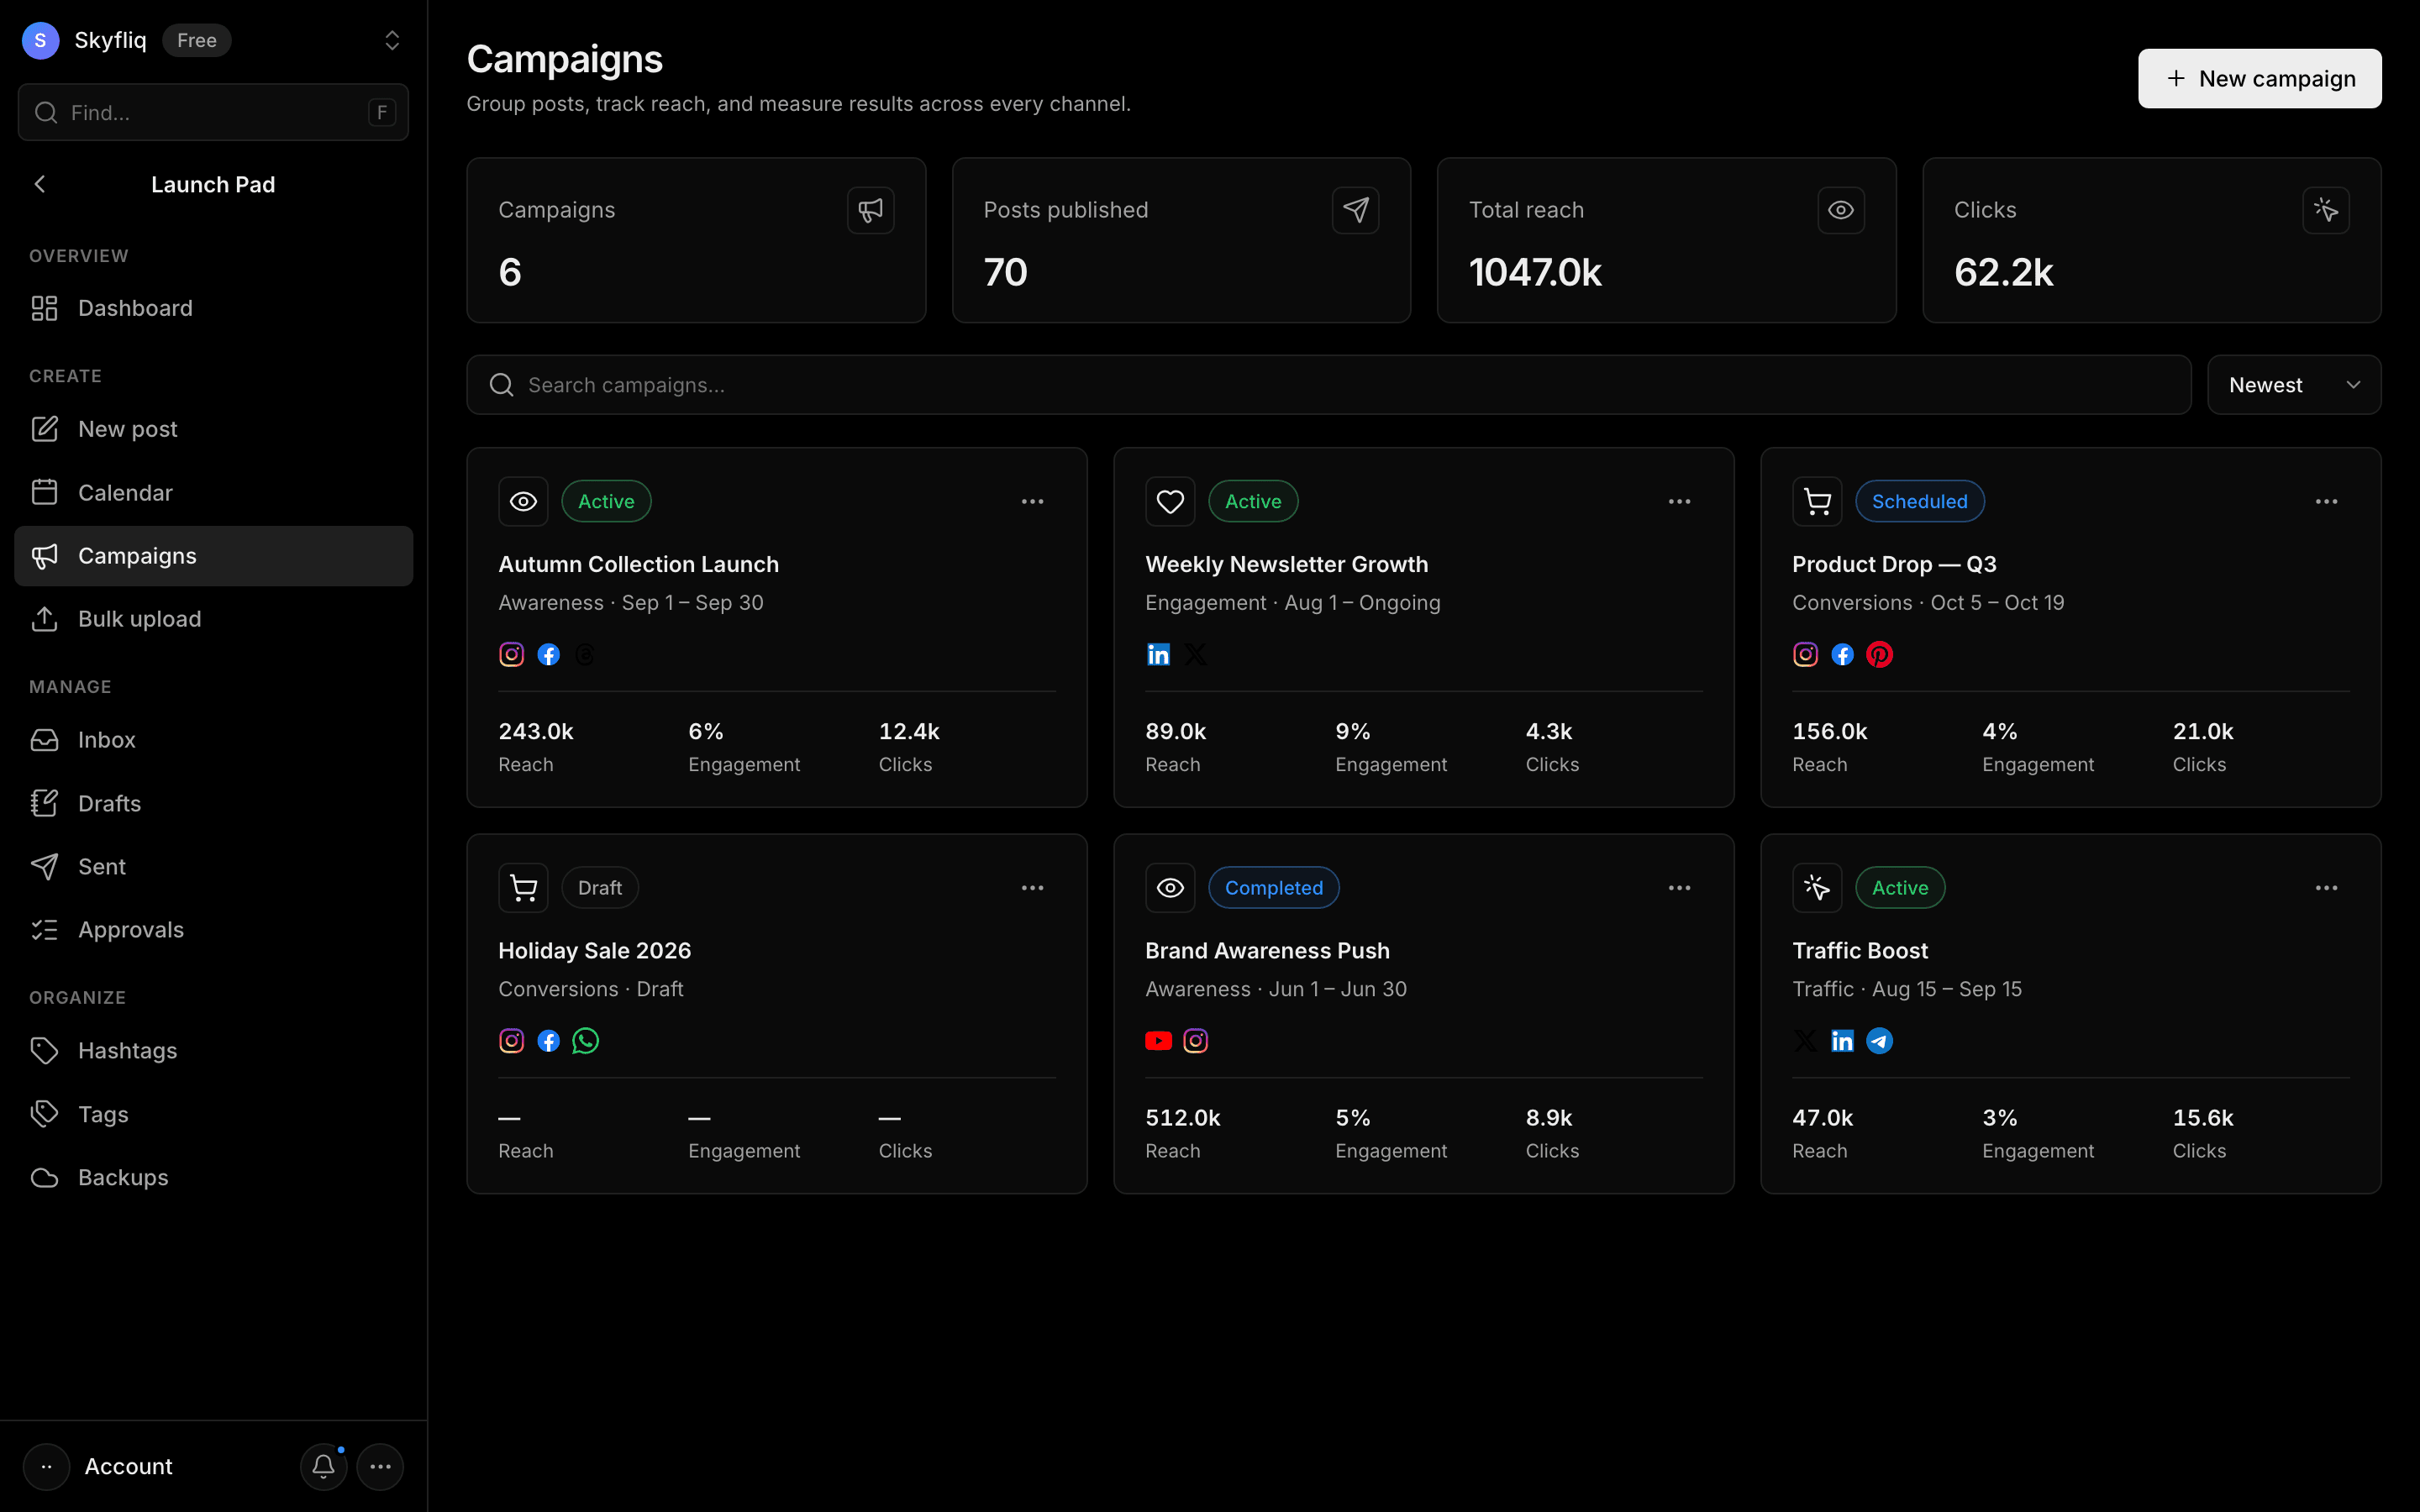
Task: Click the LinkedIn icon on Weekly Newsletter Growth
Action: tap(1158, 654)
